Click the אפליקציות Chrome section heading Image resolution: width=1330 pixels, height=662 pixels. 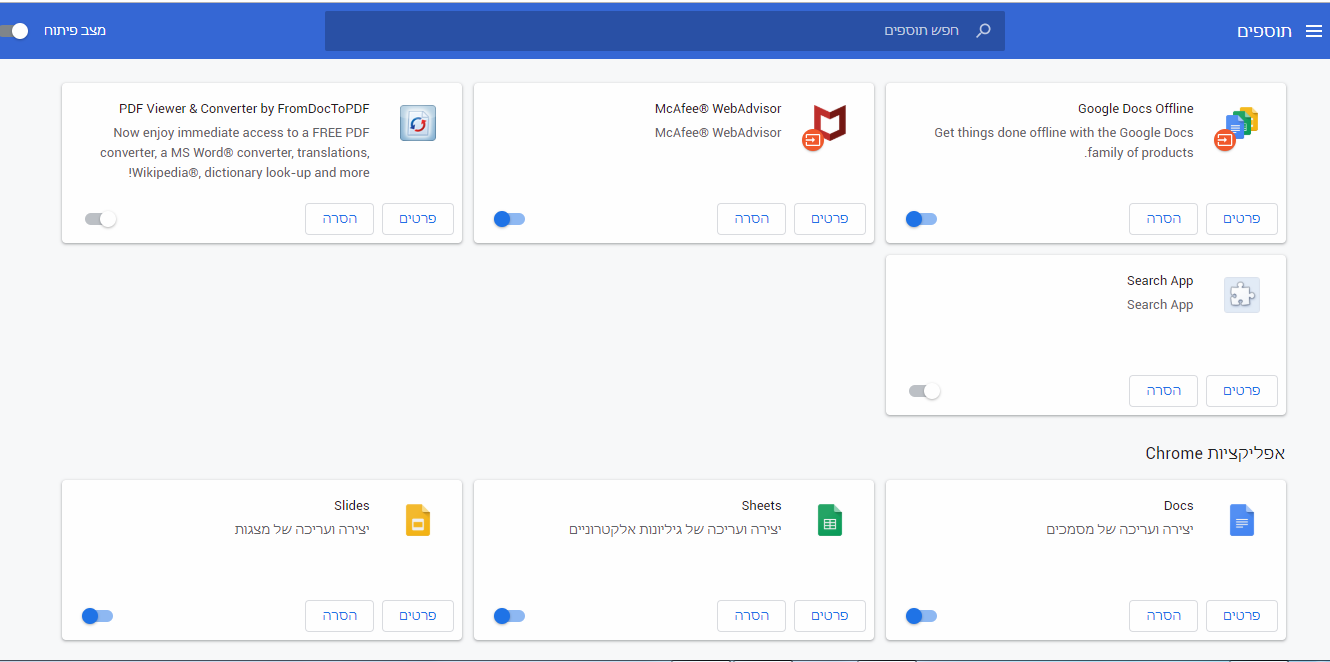coord(1215,453)
